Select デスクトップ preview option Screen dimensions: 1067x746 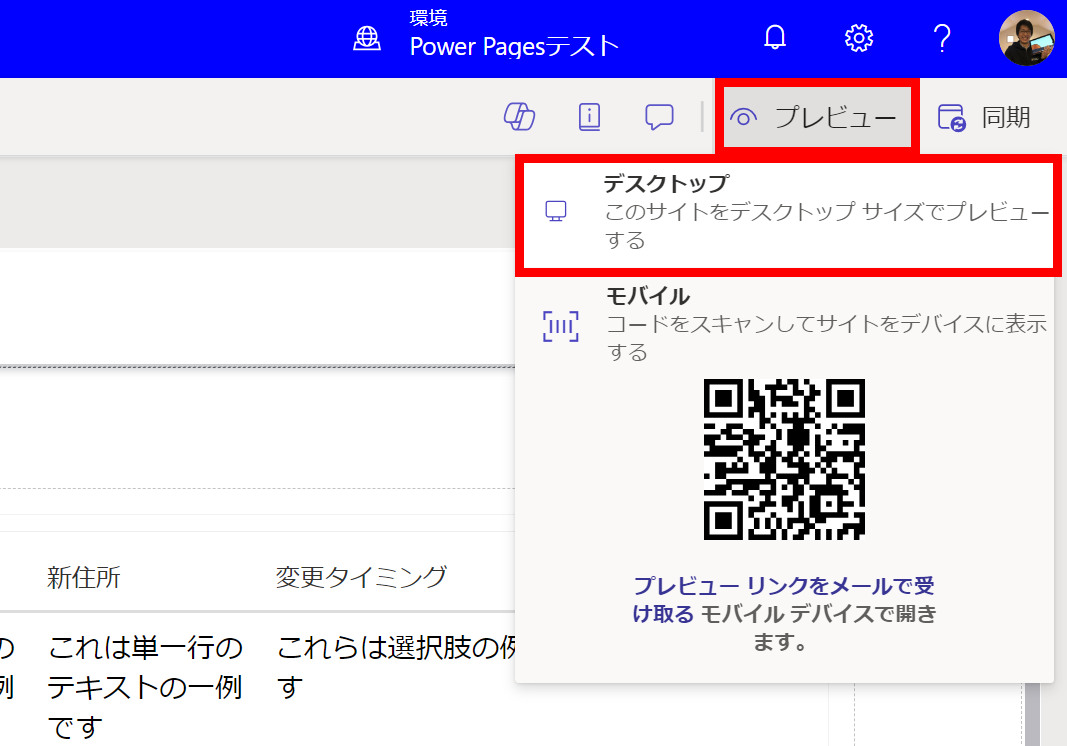click(x=789, y=213)
